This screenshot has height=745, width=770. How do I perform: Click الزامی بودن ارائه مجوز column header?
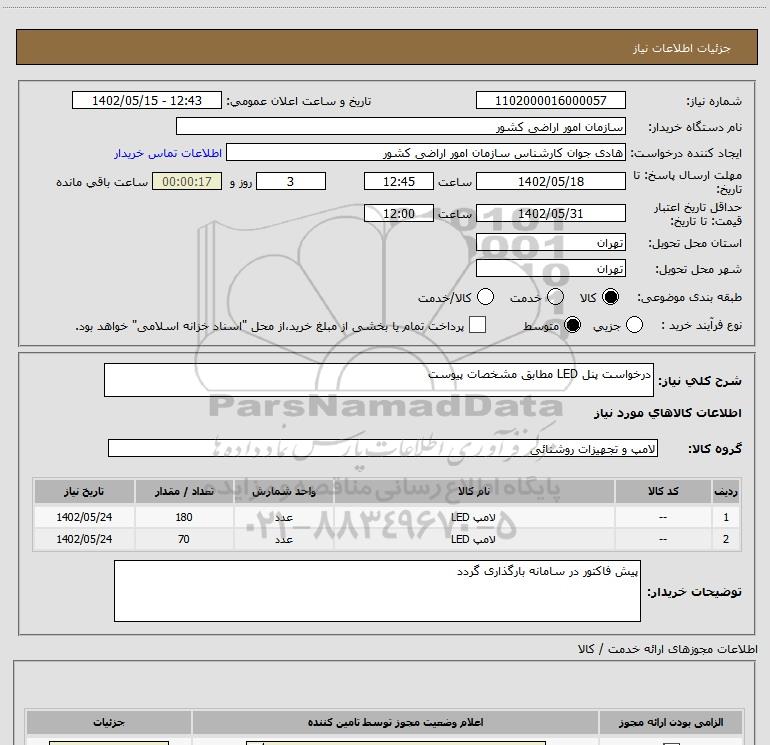(x=671, y=722)
